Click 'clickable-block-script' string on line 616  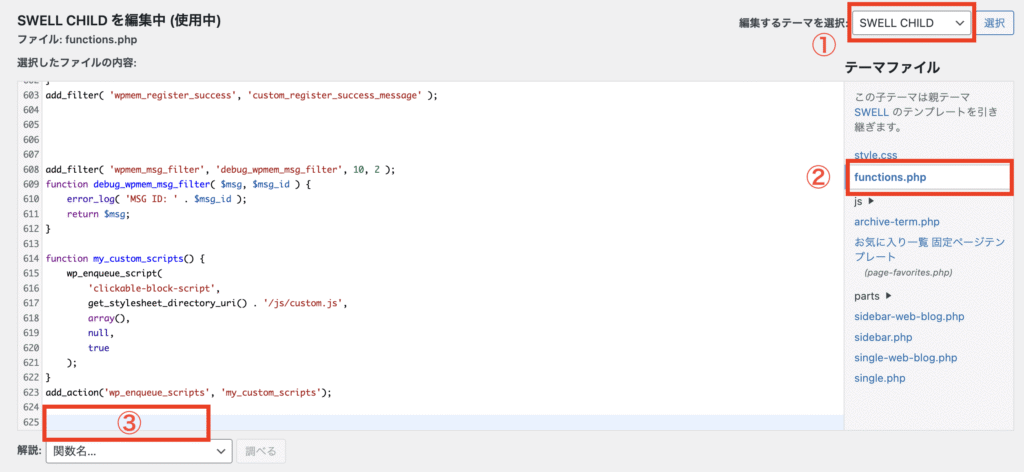[150, 289]
